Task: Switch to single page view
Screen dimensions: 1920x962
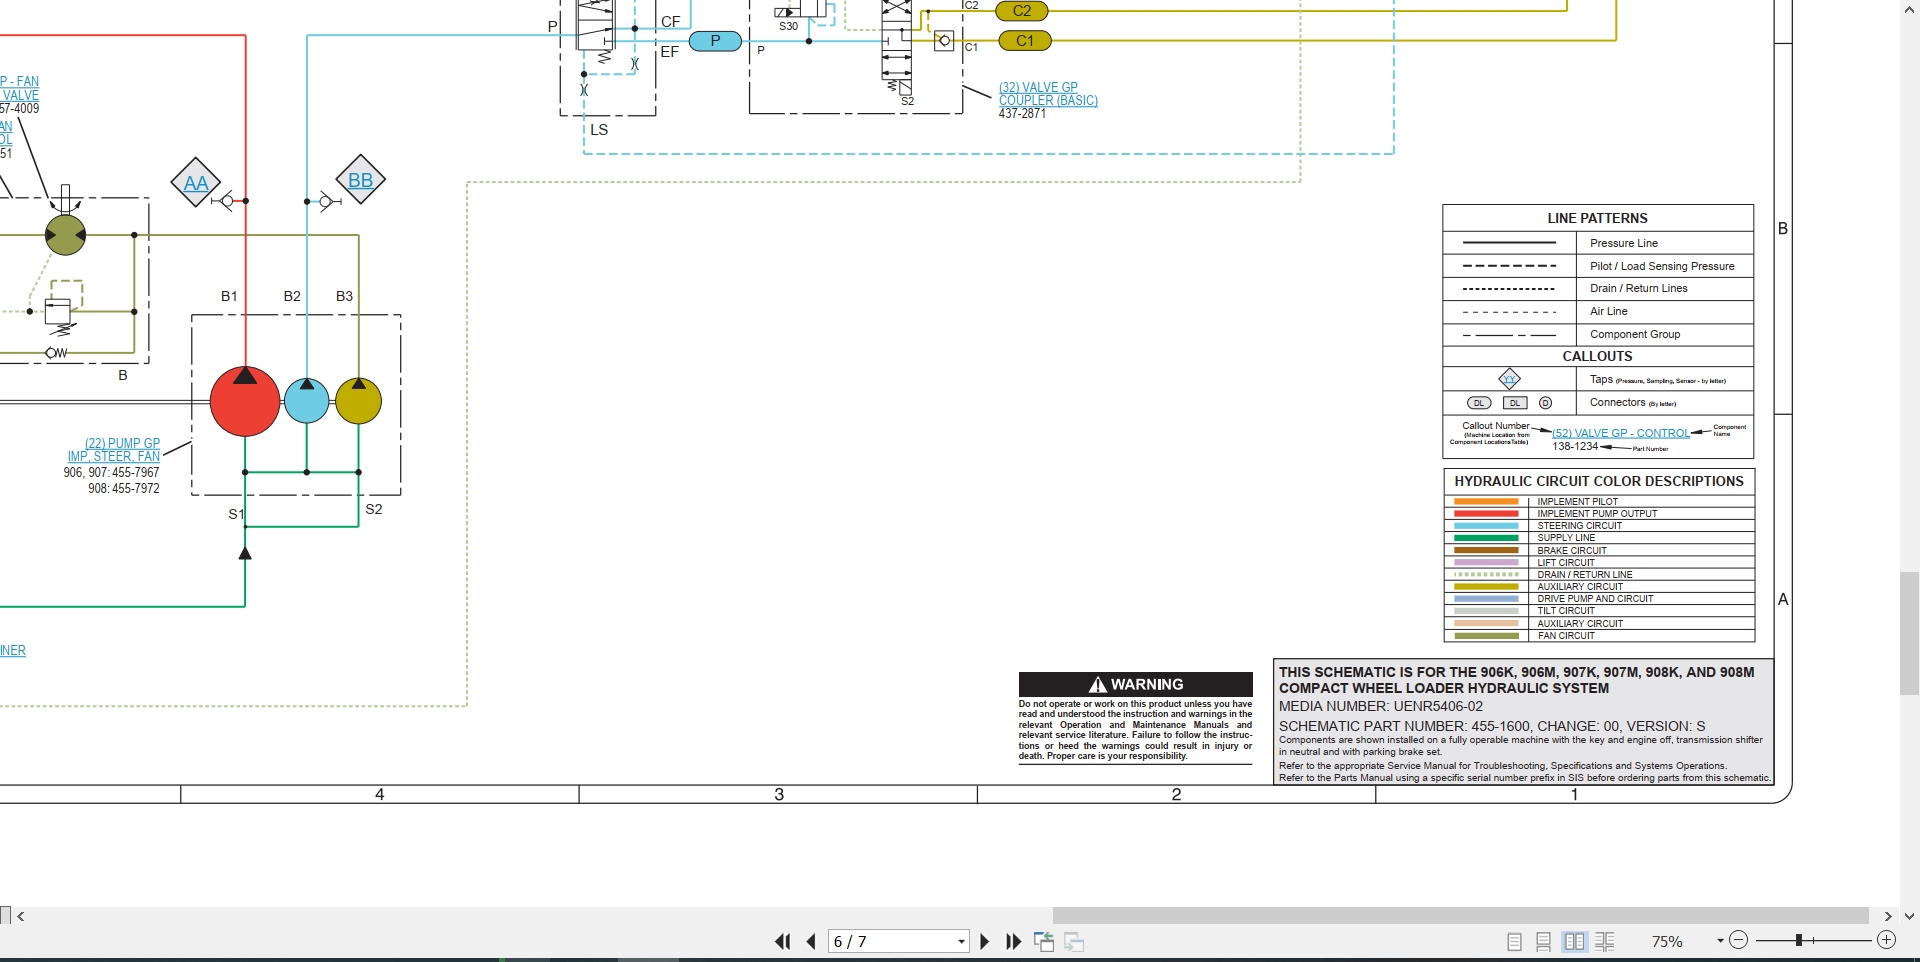Action: click(1514, 942)
